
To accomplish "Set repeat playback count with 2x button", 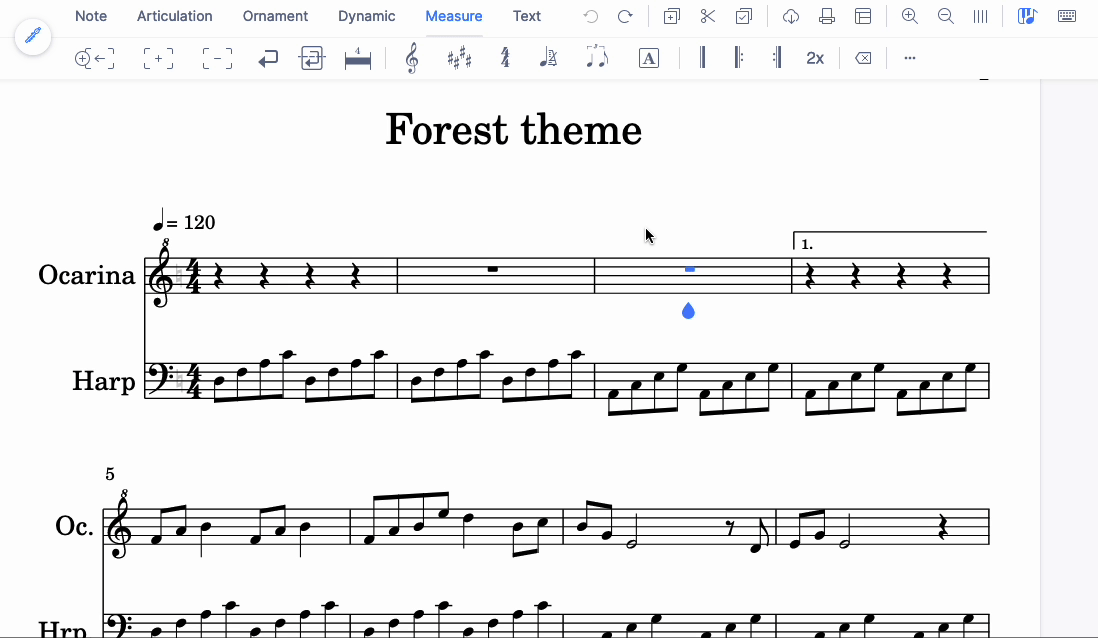I will (x=815, y=57).
